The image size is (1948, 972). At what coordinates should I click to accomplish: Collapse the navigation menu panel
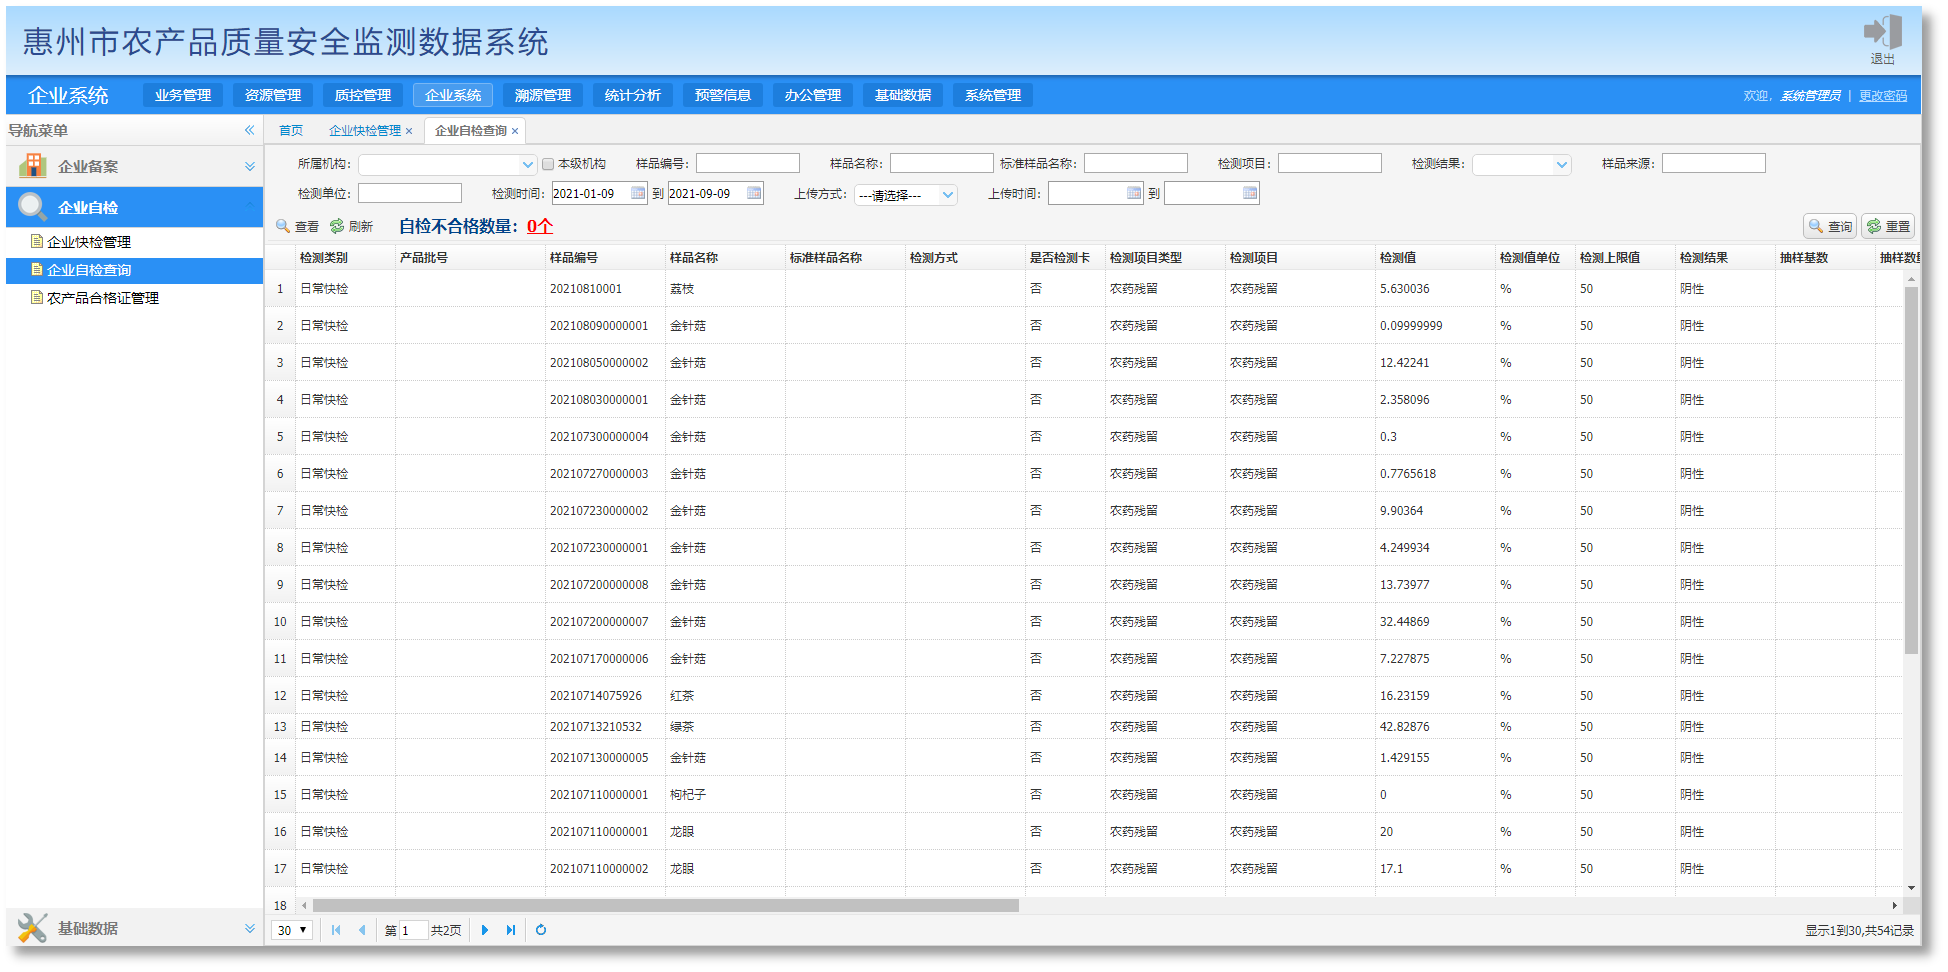pos(249,131)
